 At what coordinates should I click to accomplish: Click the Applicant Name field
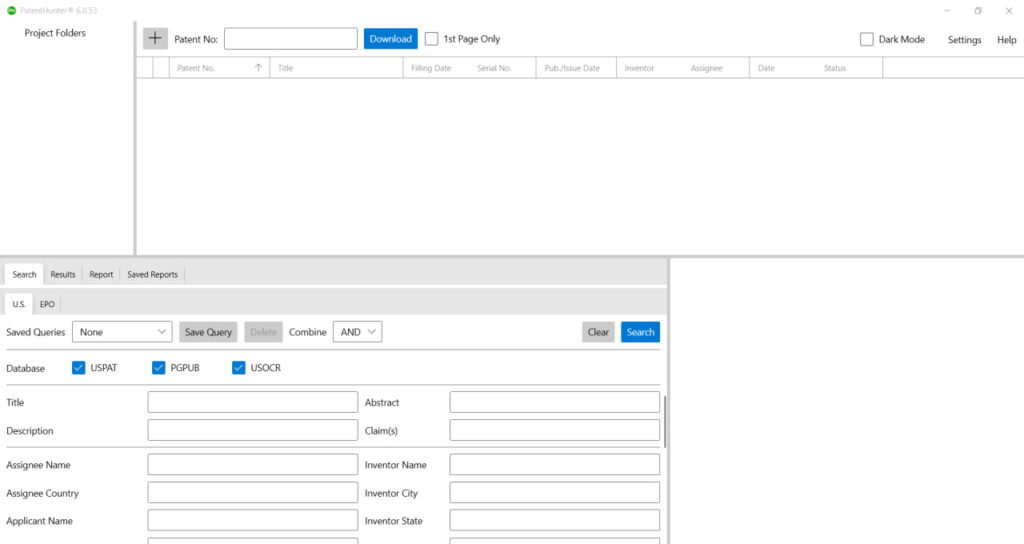coord(253,520)
